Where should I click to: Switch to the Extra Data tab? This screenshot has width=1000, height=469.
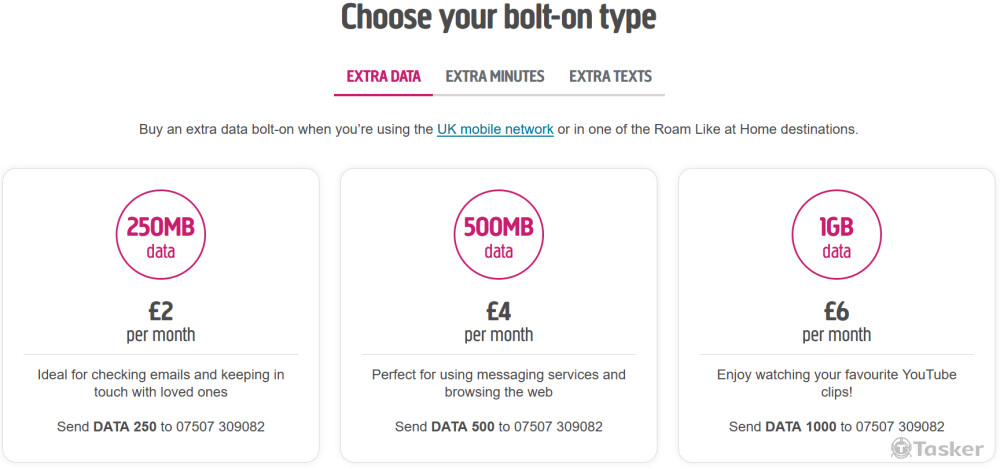383,76
